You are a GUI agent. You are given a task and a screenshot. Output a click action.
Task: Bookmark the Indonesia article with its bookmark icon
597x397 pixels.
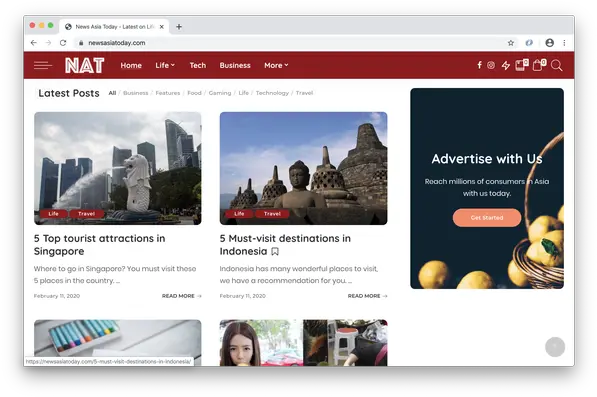tap(275, 251)
